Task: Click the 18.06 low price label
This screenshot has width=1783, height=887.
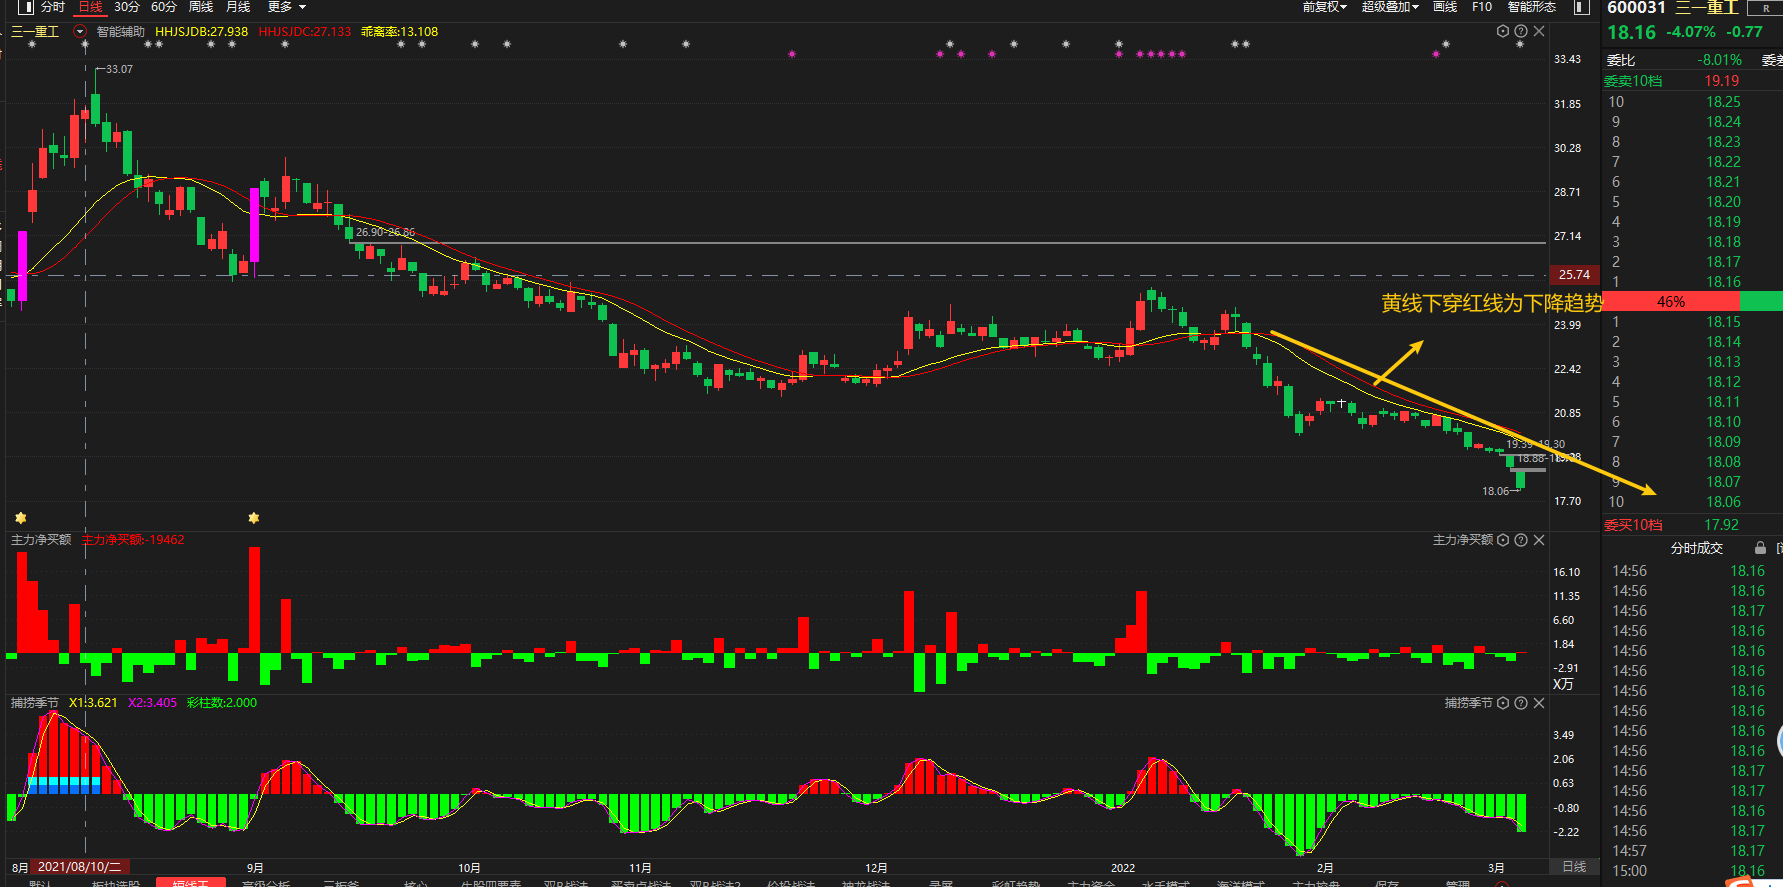Action: click(1496, 491)
